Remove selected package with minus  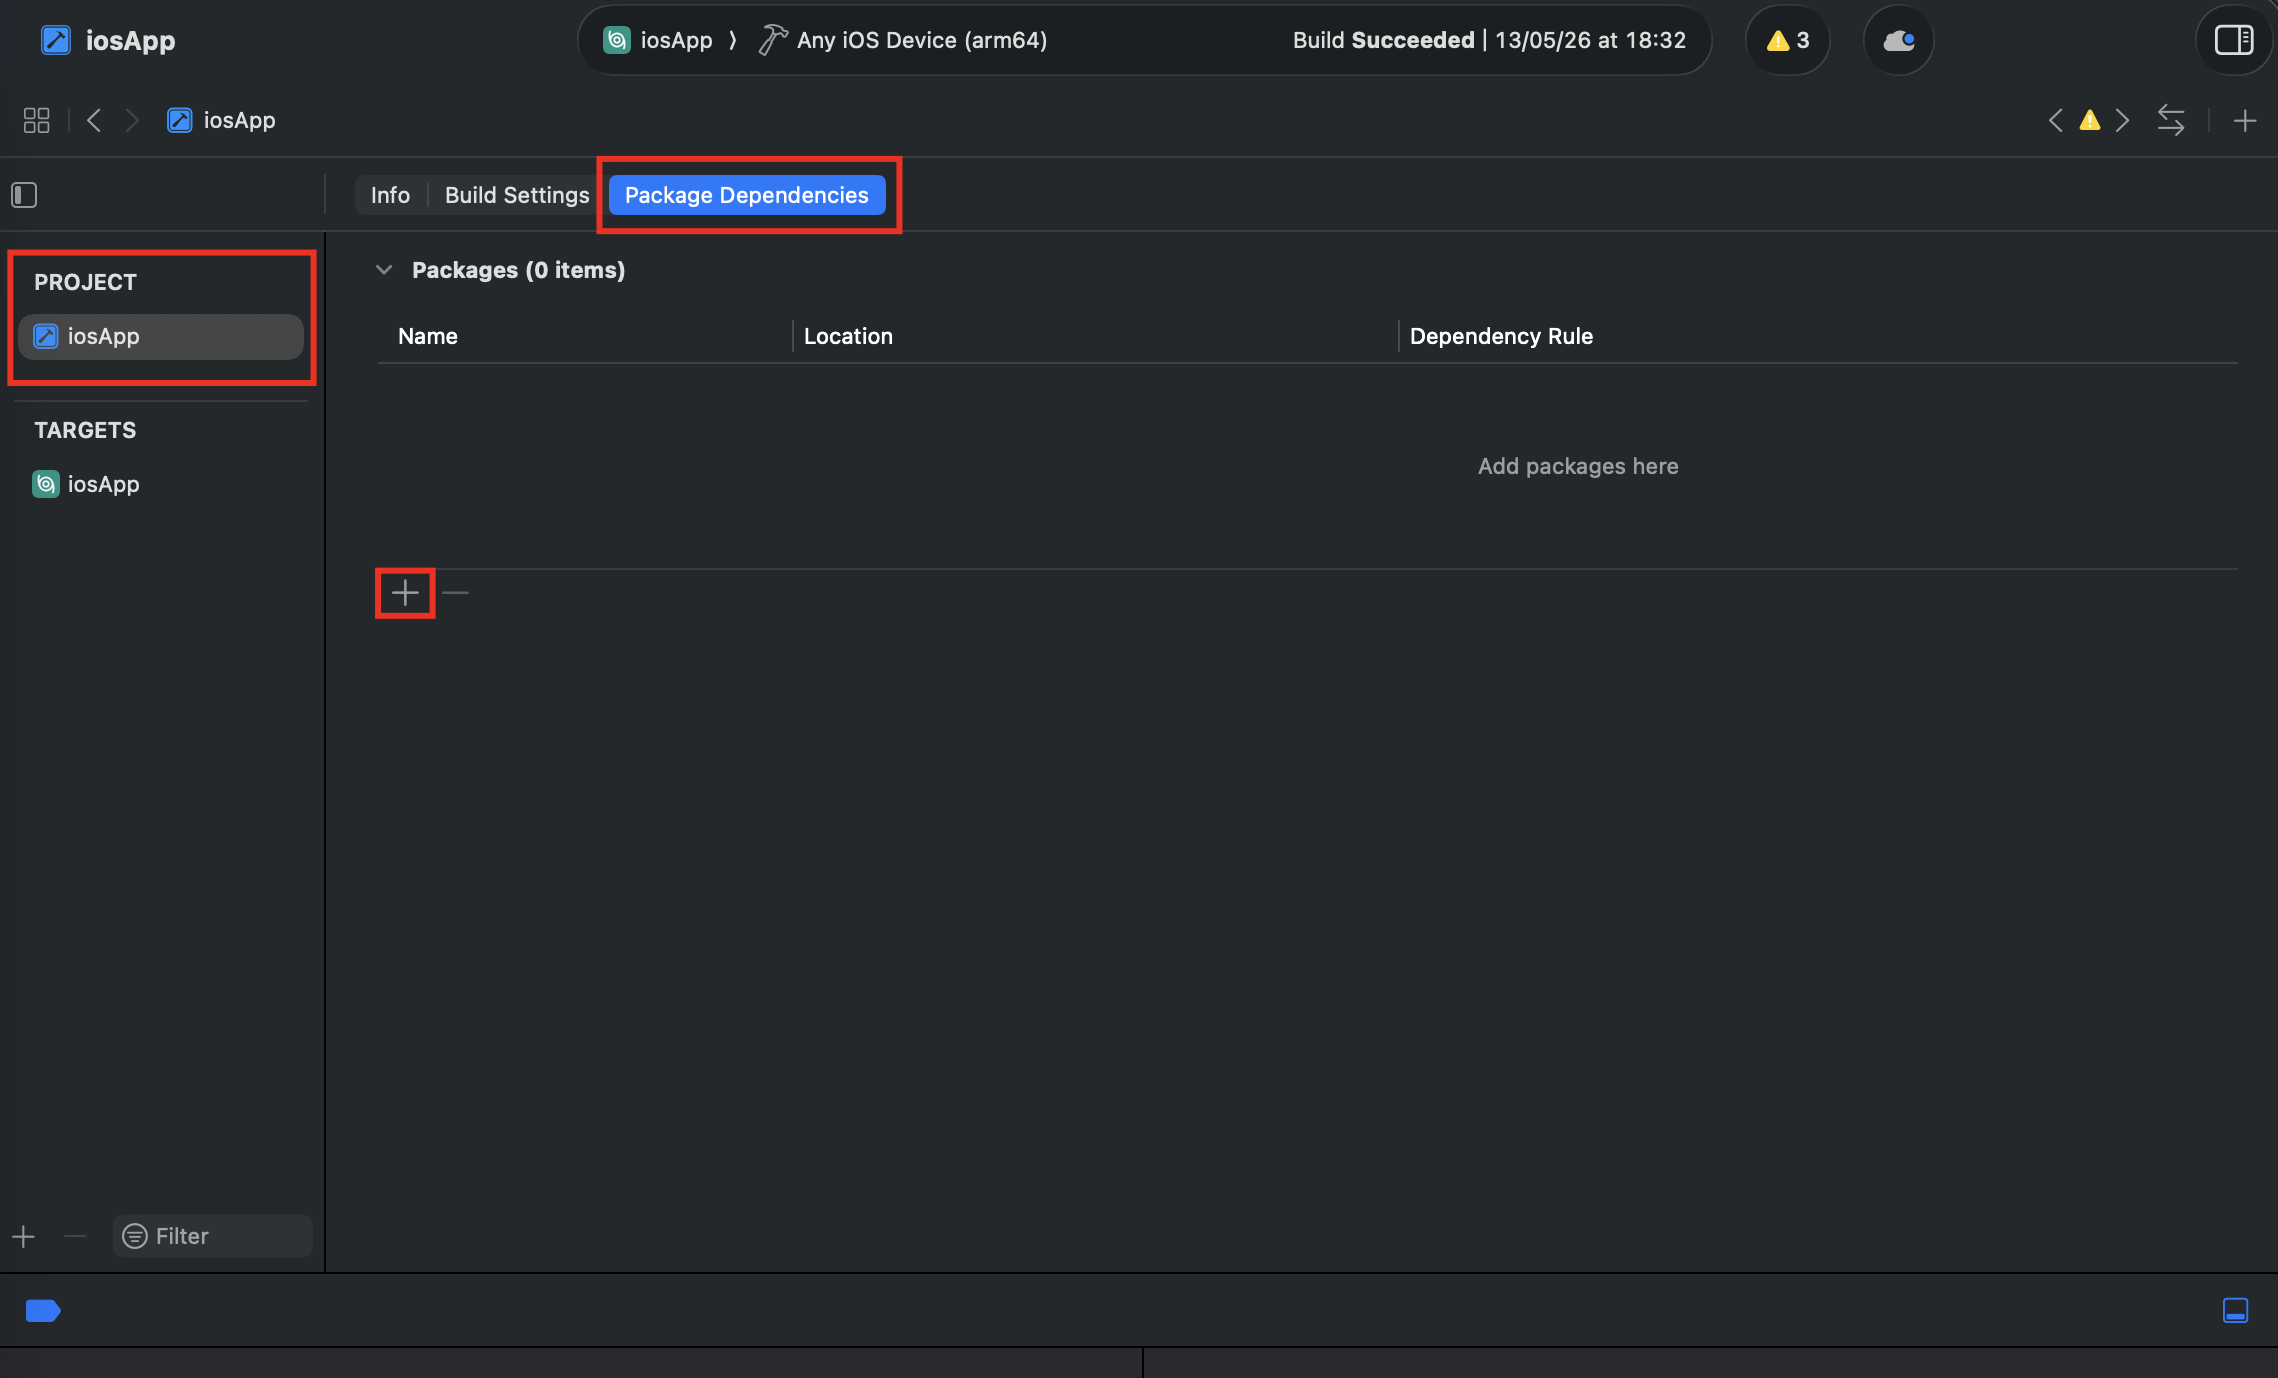coord(455,593)
